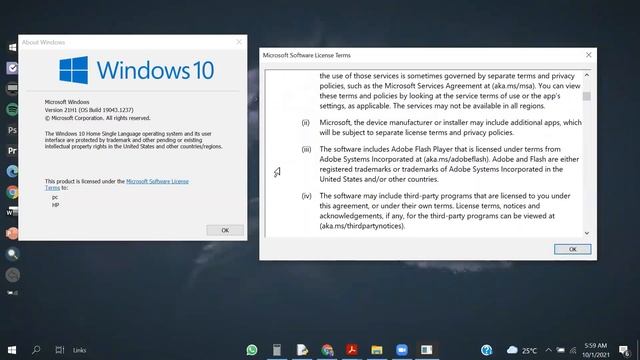Open the Windows Start menu on the taskbar
This screenshot has width=640, height=360.
click(x=12, y=350)
